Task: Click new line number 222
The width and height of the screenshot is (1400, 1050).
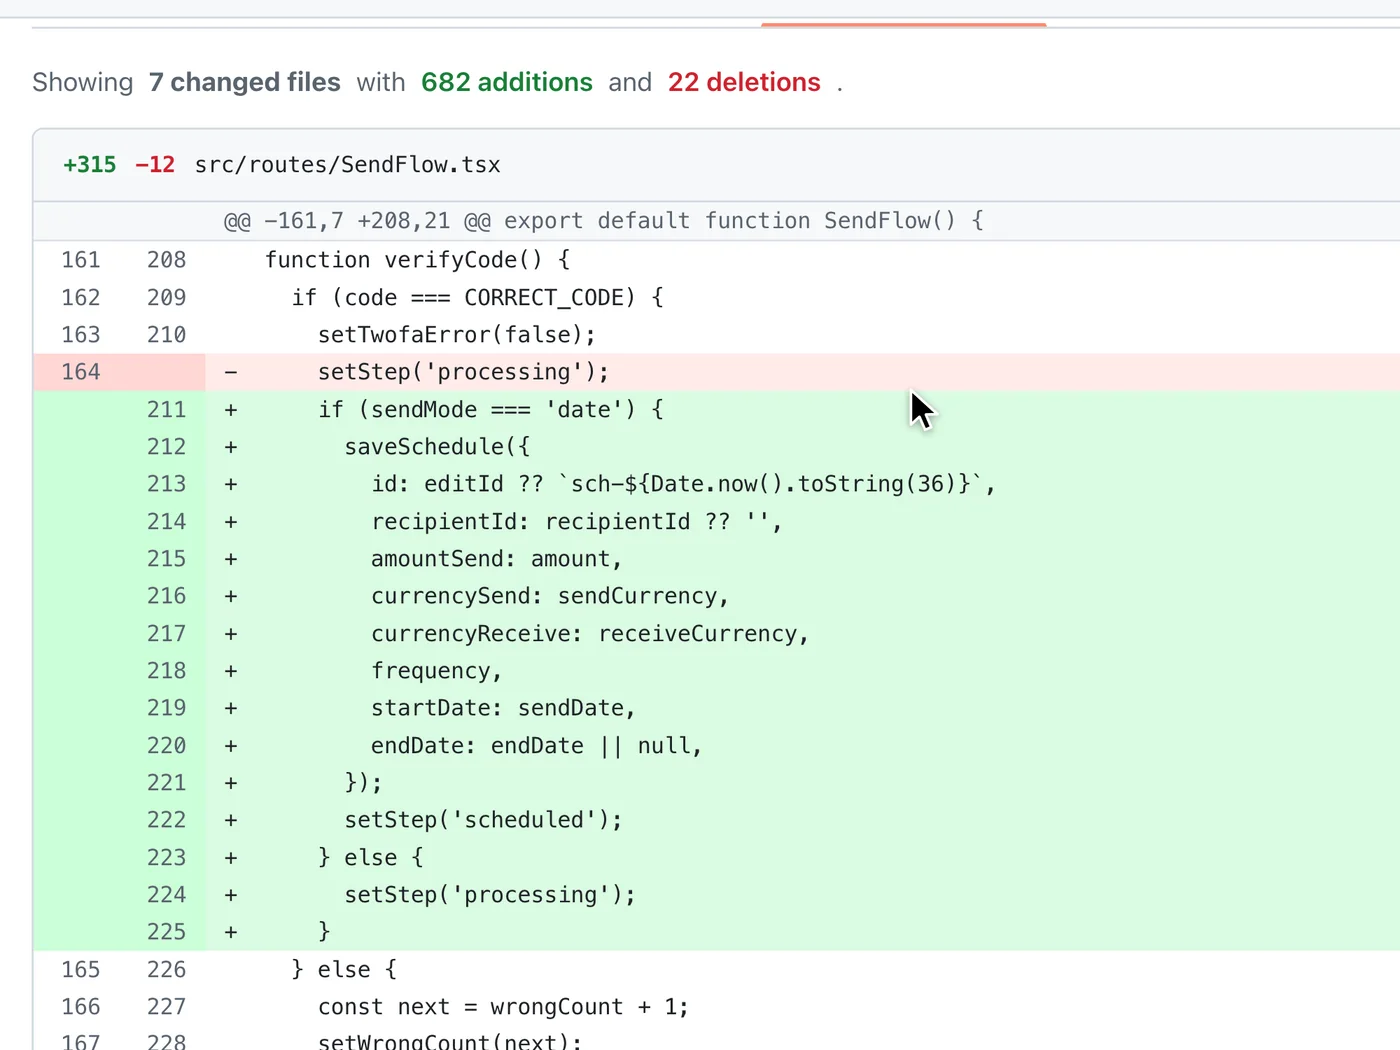Action: click(x=166, y=820)
